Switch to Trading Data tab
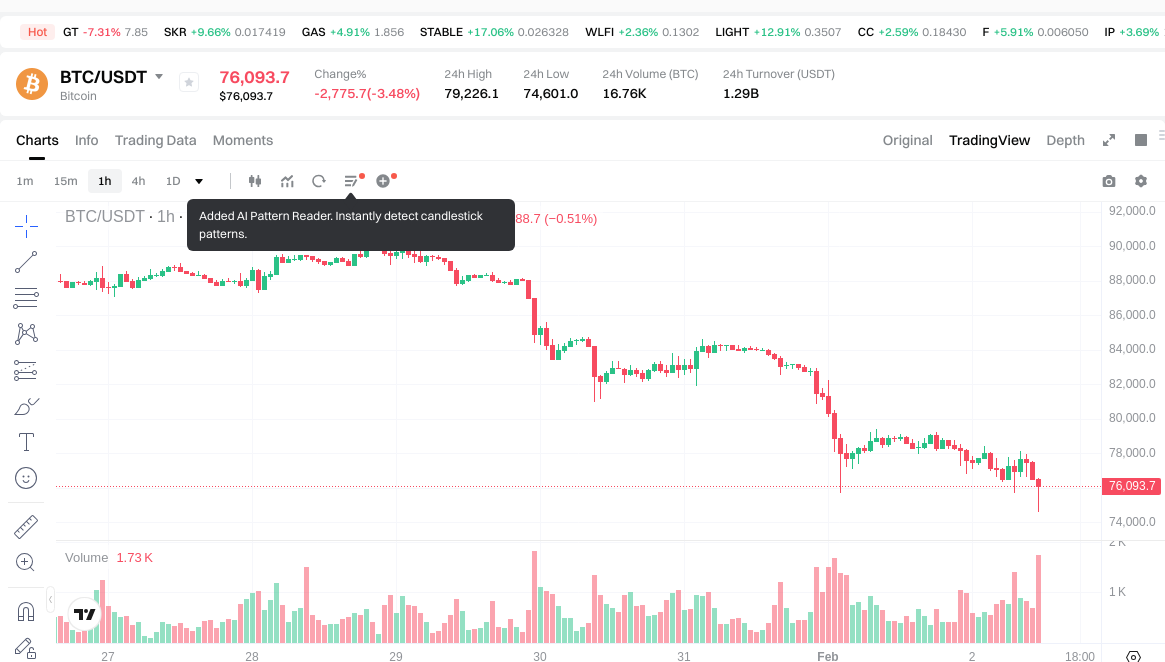The image size is (1165, 662). click(x=155, y=140)
